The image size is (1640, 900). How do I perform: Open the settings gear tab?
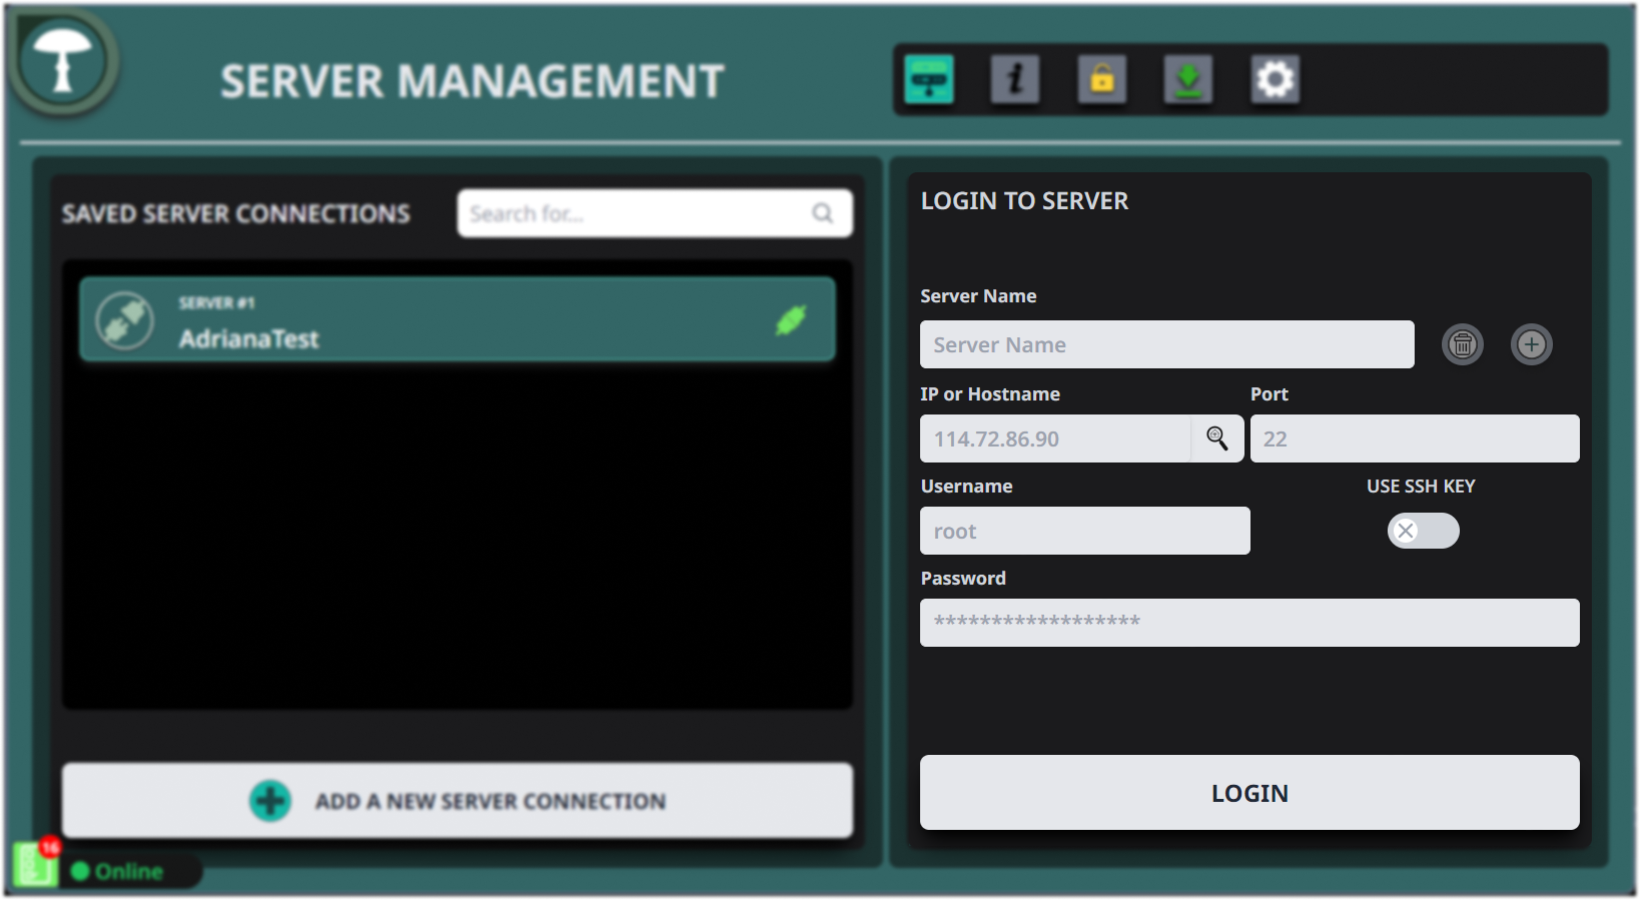pyautogui.click(x=1275, y=80)
